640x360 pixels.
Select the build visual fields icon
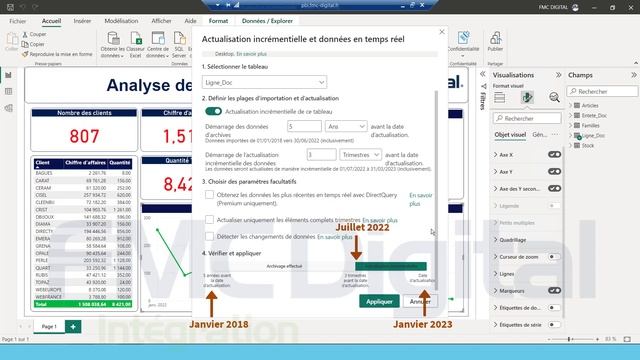pos(500,98)
